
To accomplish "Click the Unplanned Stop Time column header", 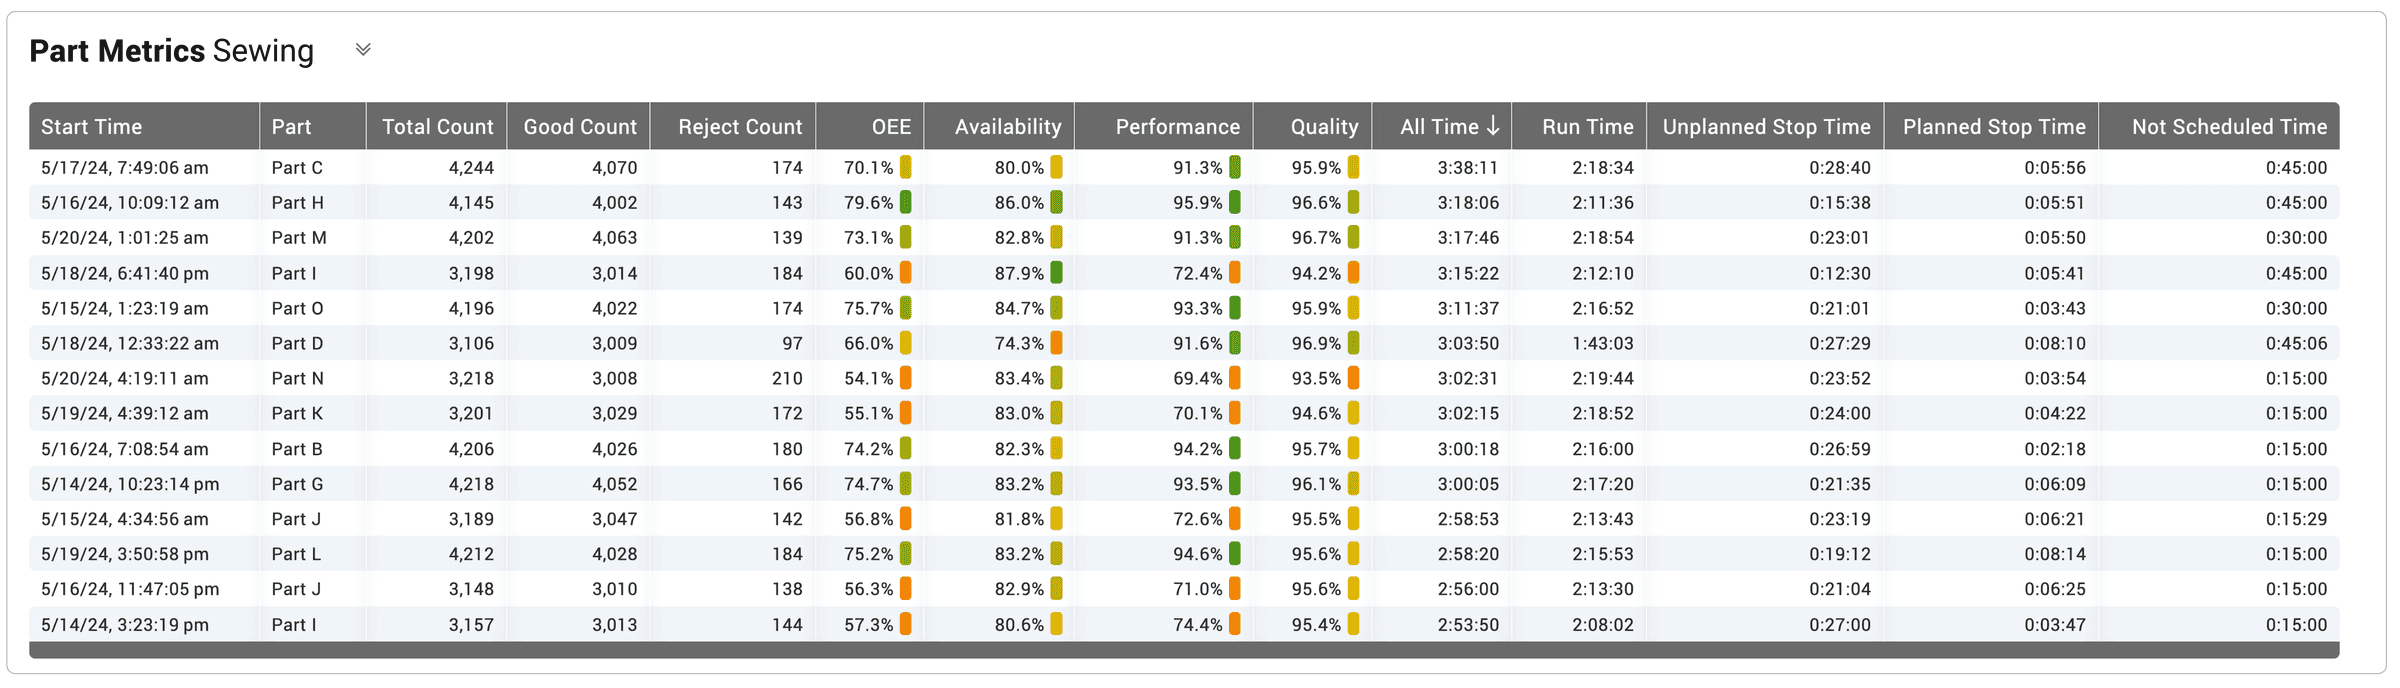I will tap(1765, 127).
